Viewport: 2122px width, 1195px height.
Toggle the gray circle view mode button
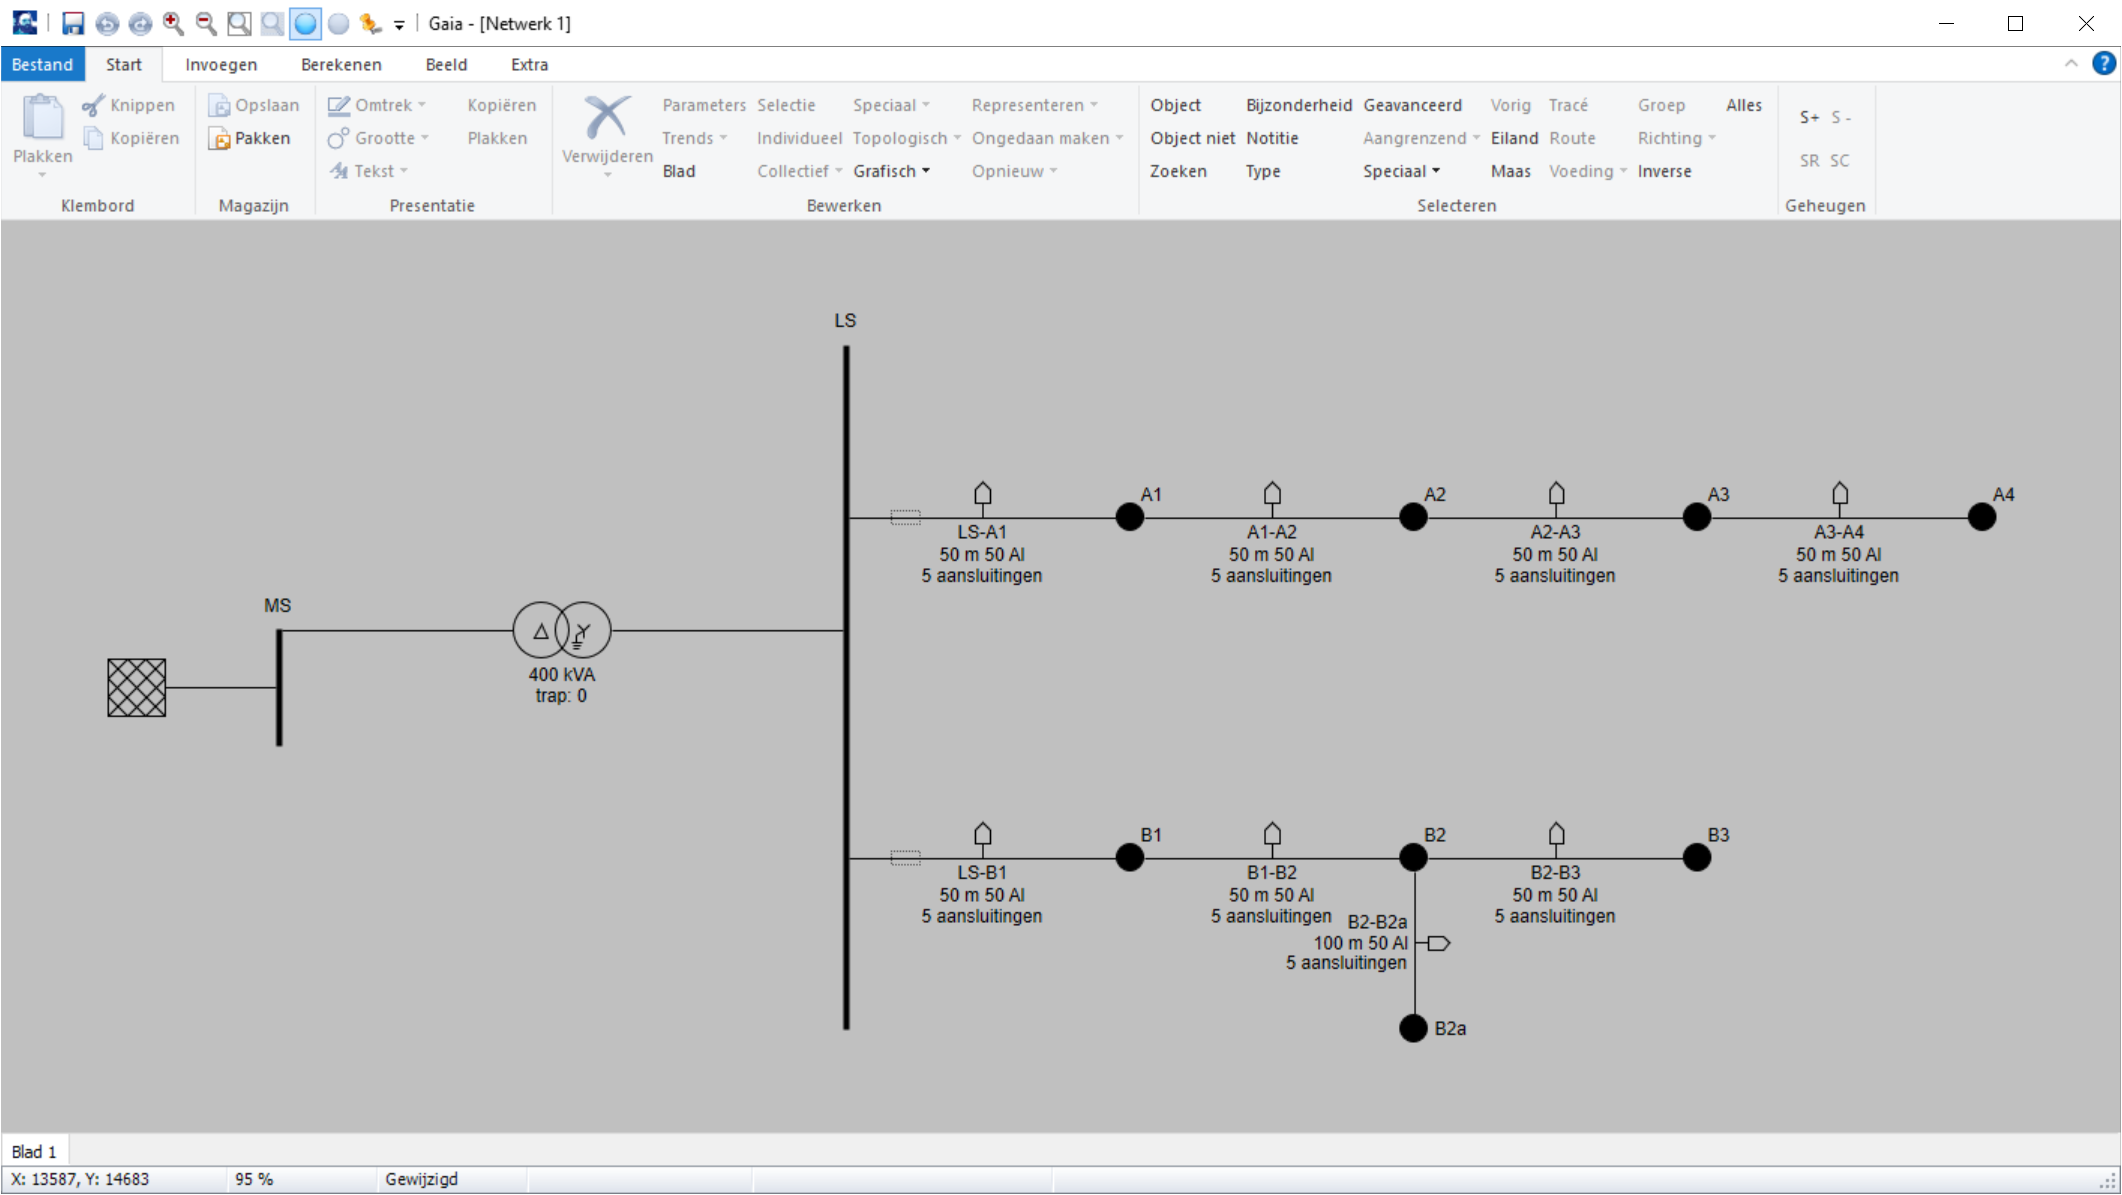tap(339, 23)
